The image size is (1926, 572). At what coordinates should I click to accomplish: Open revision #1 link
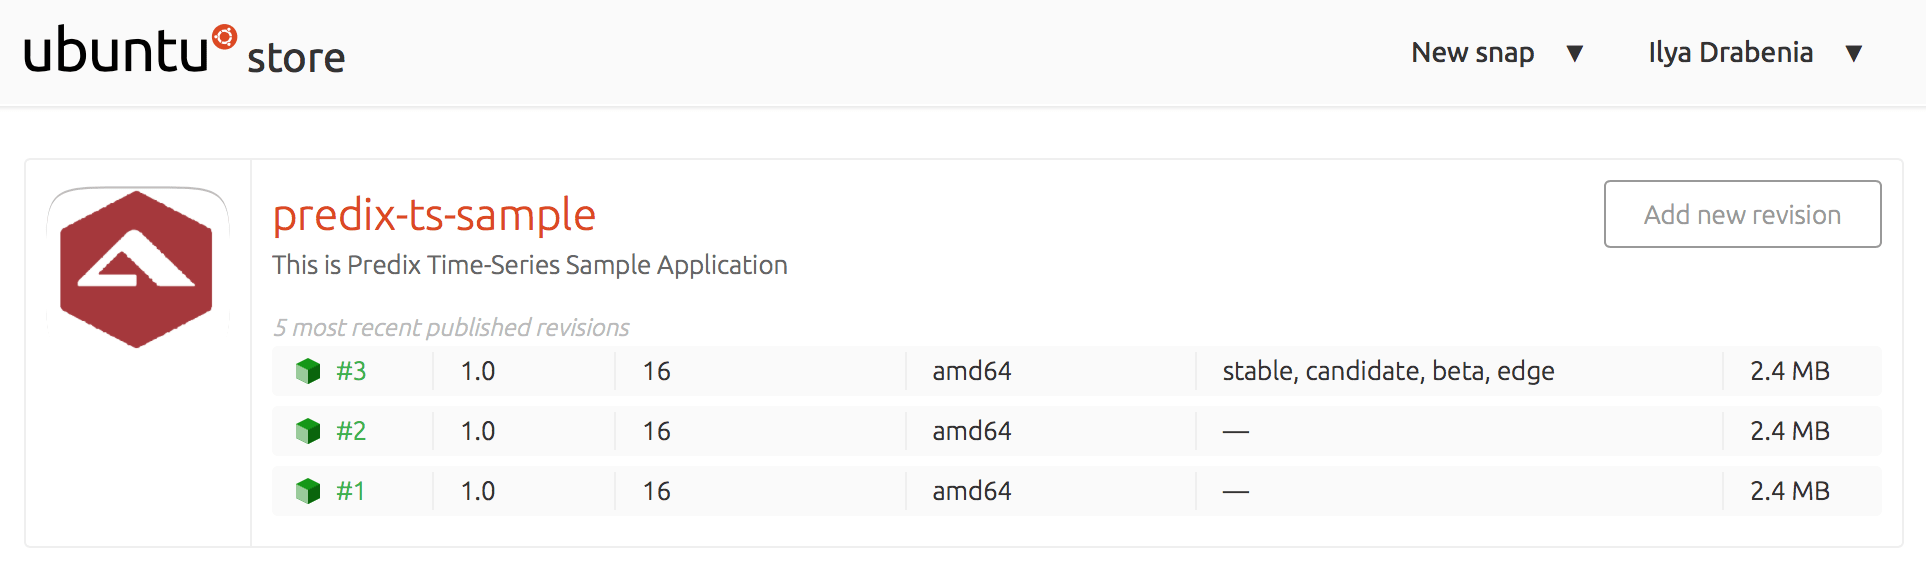(x=351, y=491)
